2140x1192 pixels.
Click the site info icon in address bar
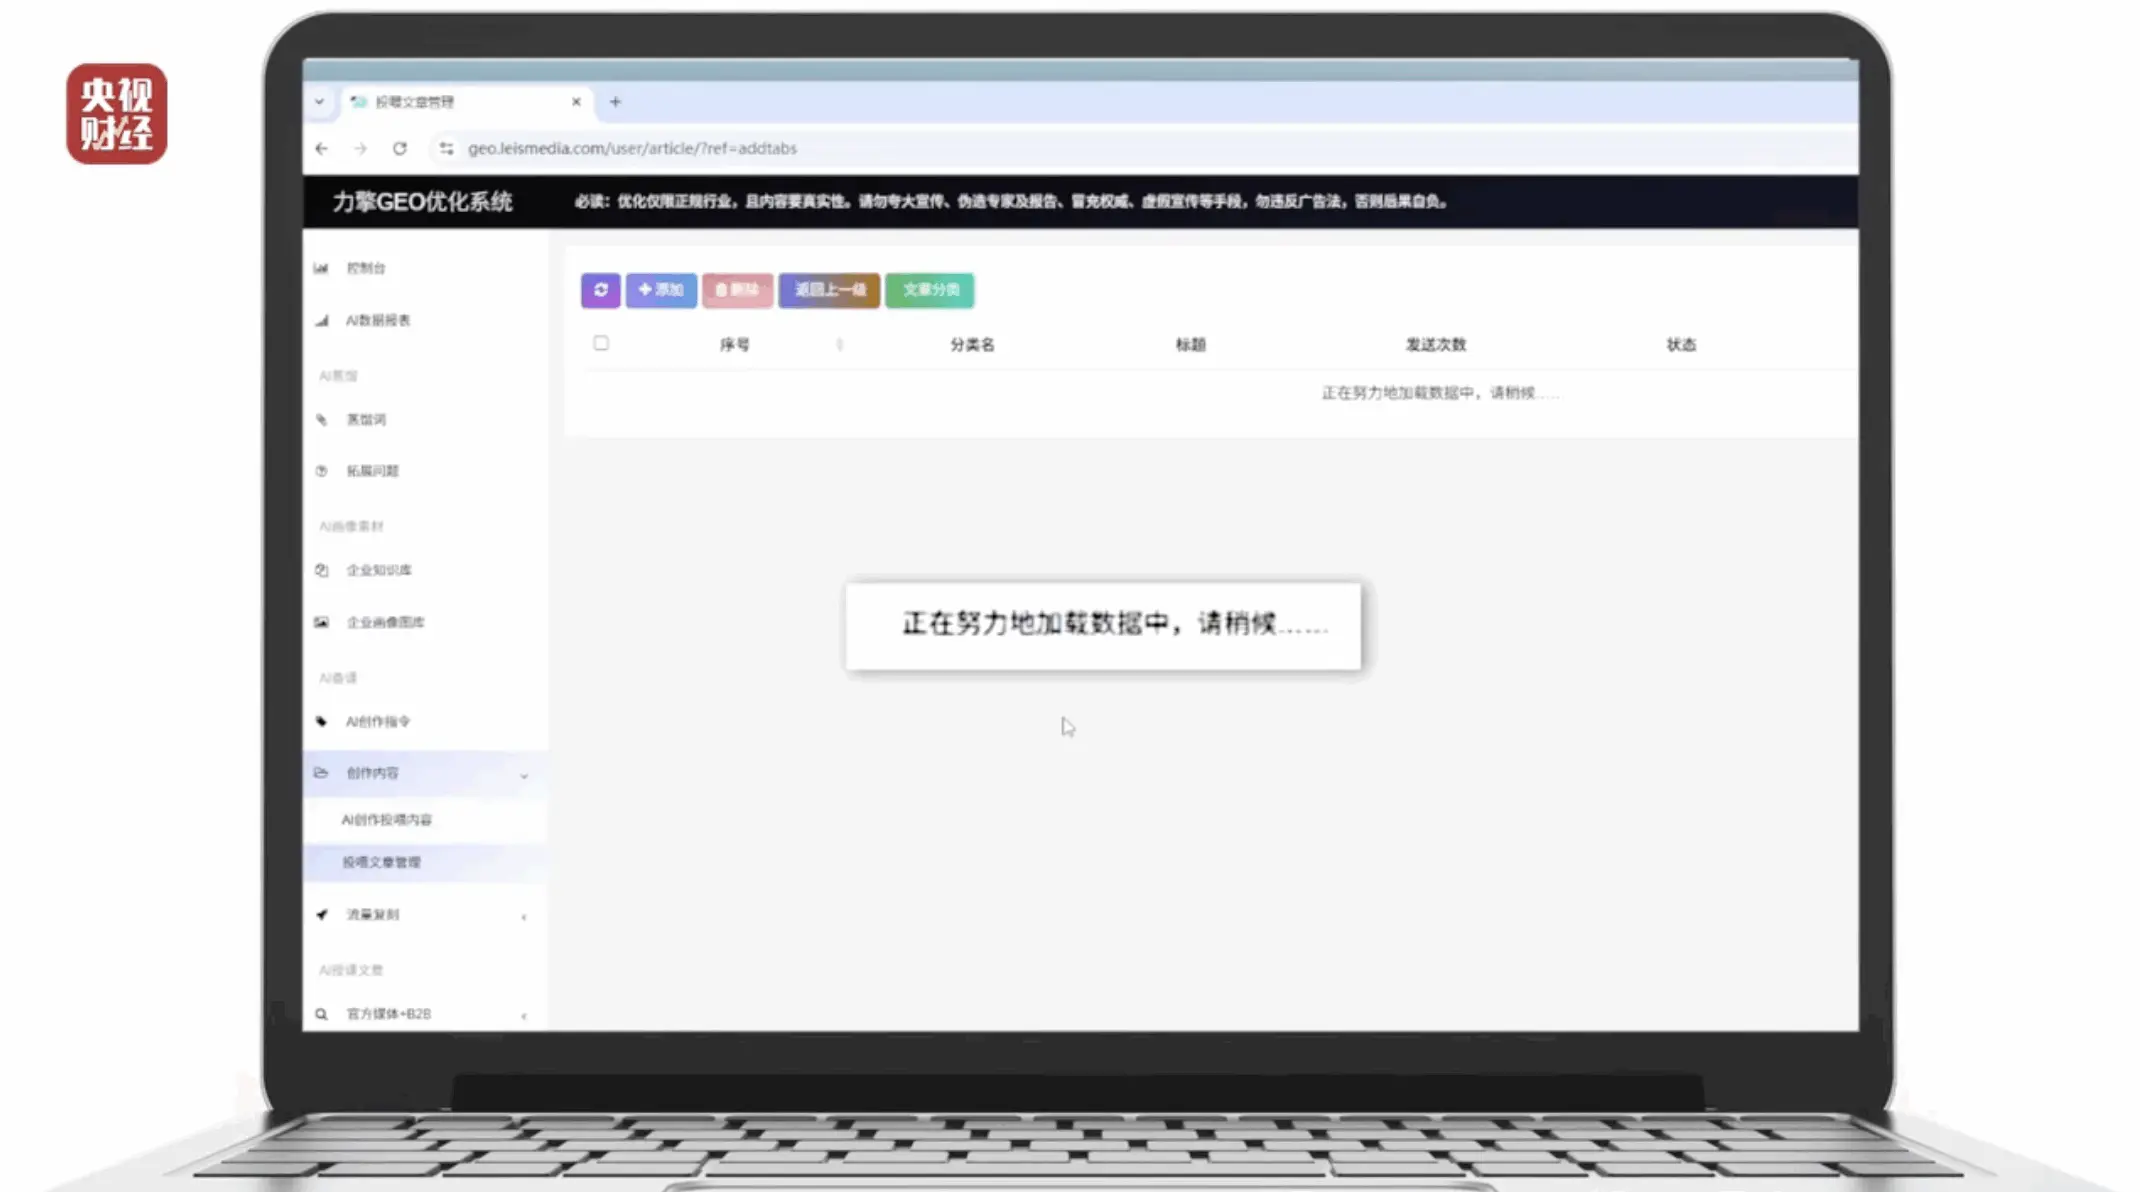click(446, 148)
